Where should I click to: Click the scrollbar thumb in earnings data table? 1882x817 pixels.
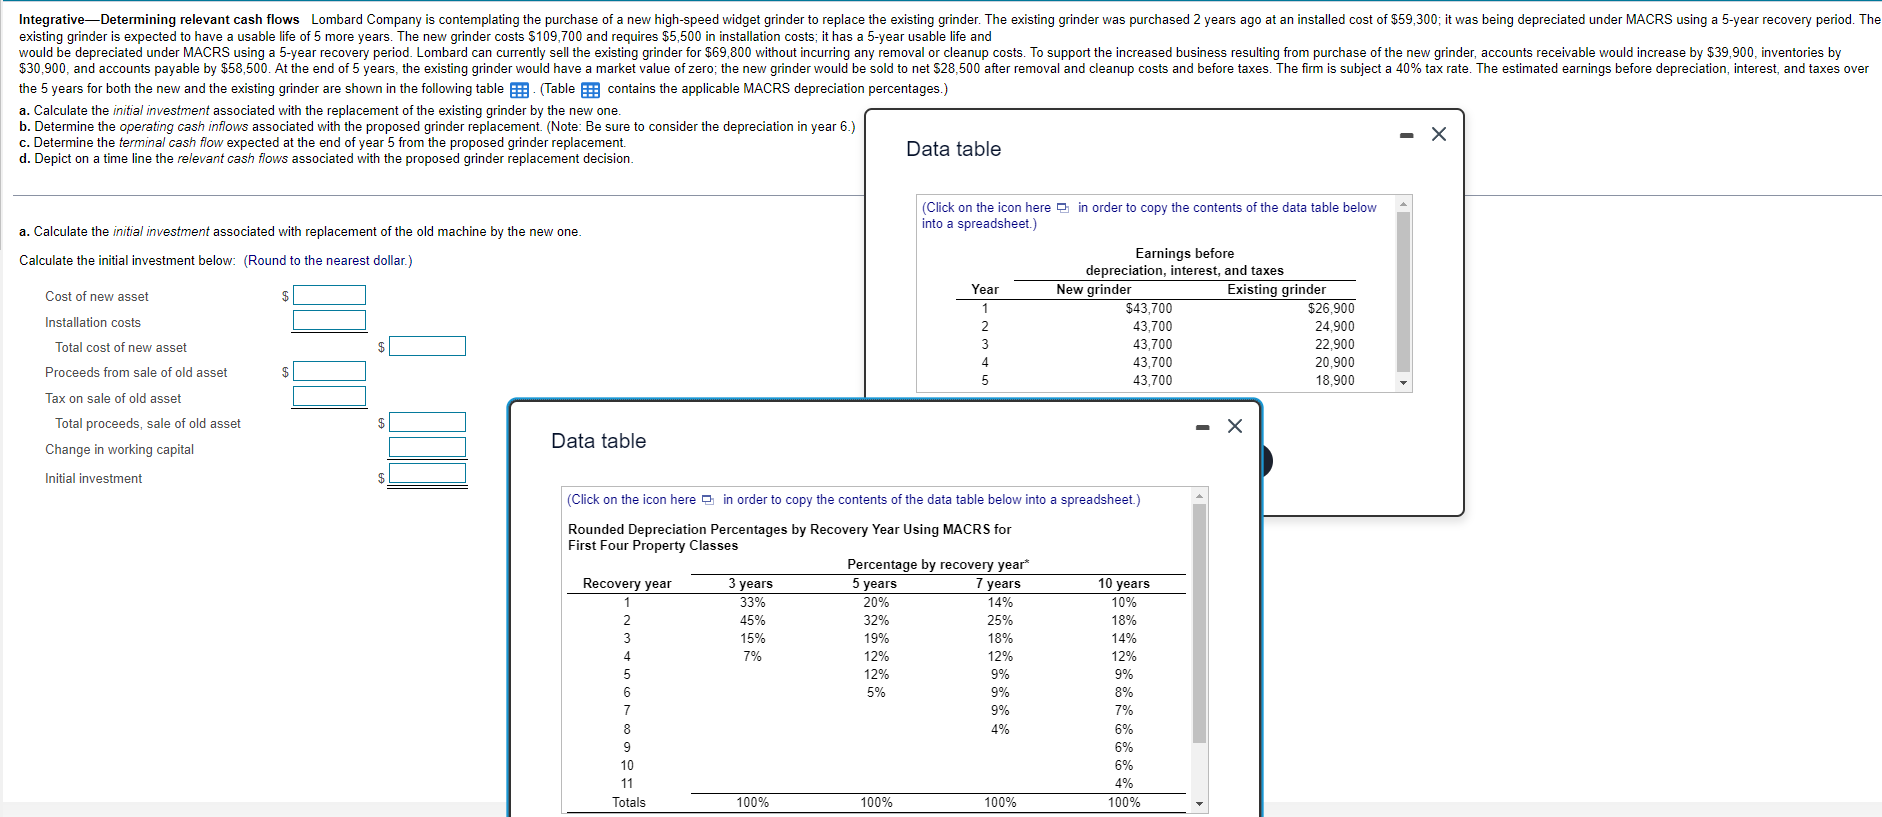click(1404, 291)
